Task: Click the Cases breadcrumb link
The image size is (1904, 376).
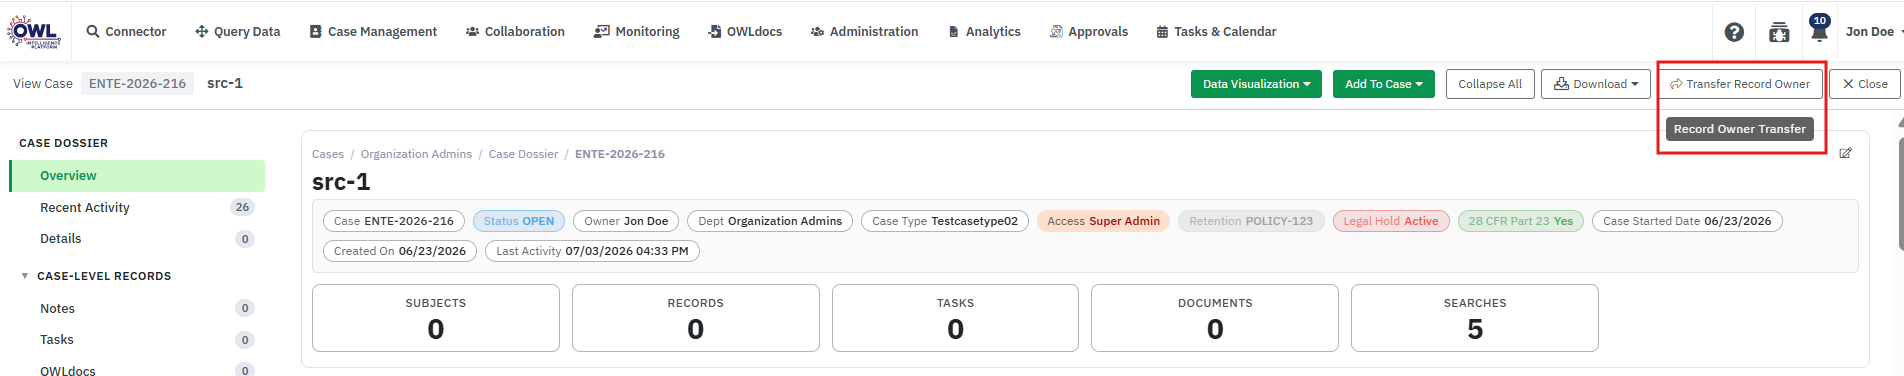Action: (328, 154)
